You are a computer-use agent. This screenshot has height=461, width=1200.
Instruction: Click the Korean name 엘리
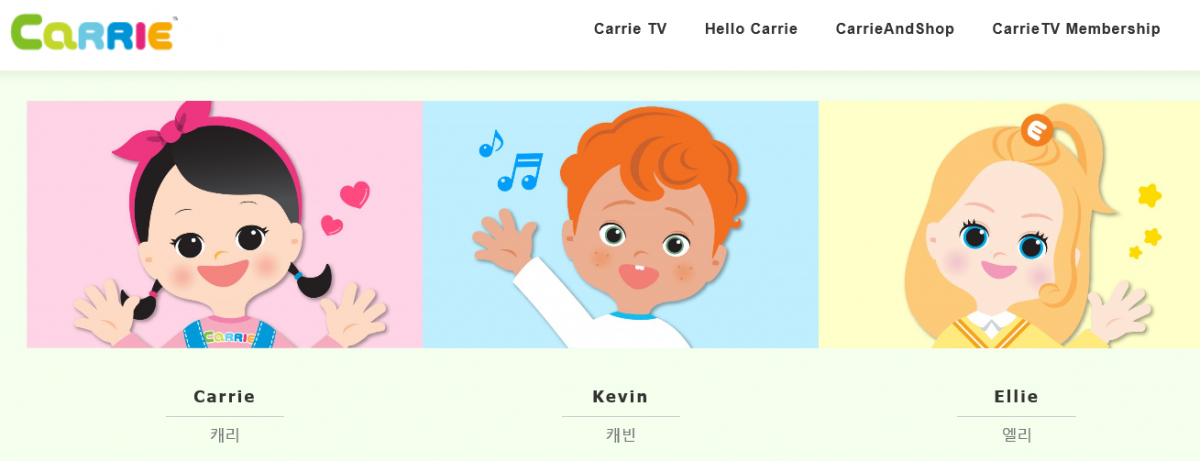point(1017,435)
